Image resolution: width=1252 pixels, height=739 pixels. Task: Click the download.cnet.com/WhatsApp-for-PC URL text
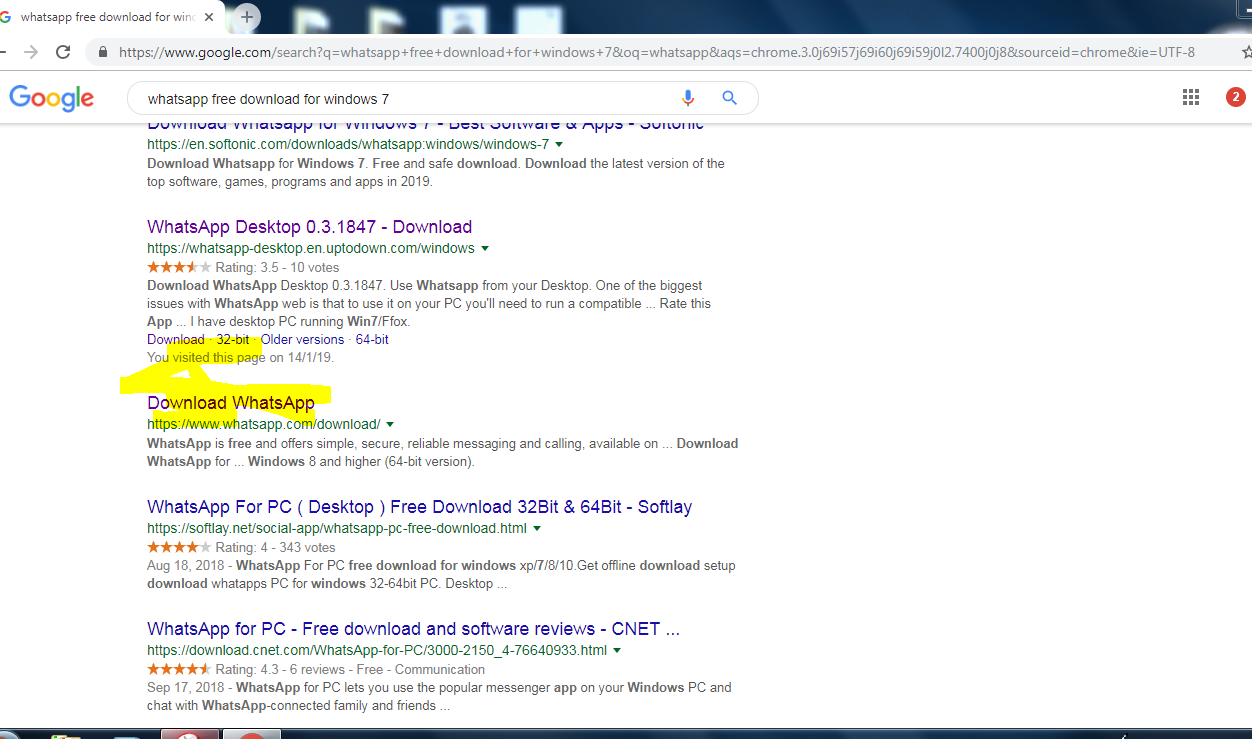pos(377,651)
